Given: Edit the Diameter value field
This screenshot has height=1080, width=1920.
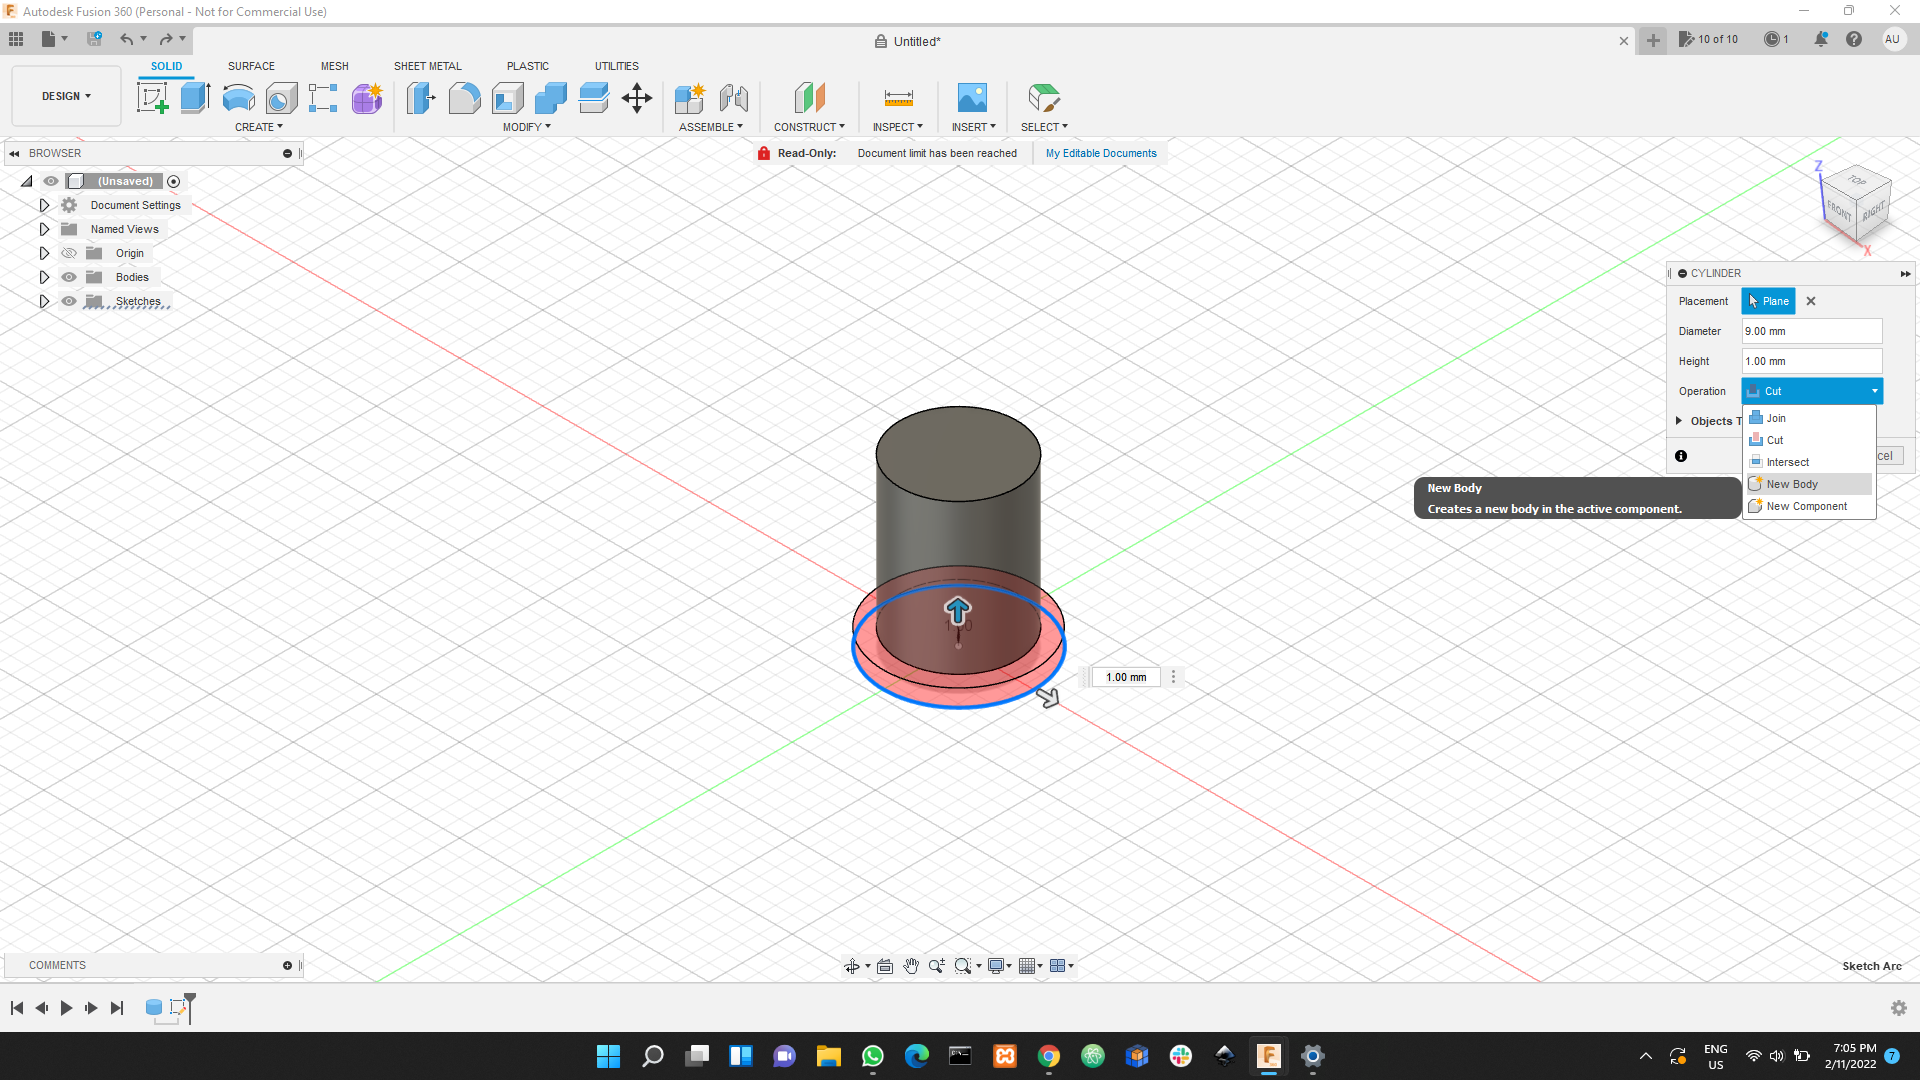Looking at the screenshot, I should [1811, 331].
